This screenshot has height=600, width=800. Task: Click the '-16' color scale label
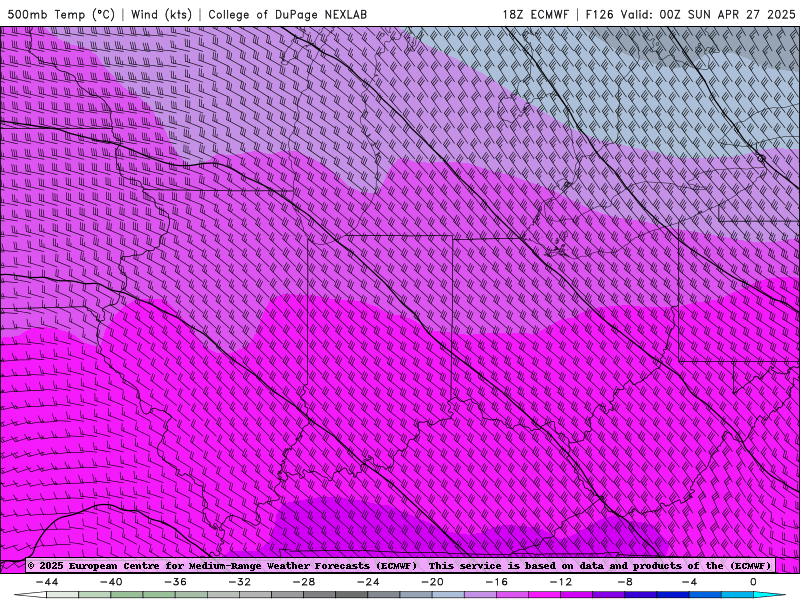[497, 582]
